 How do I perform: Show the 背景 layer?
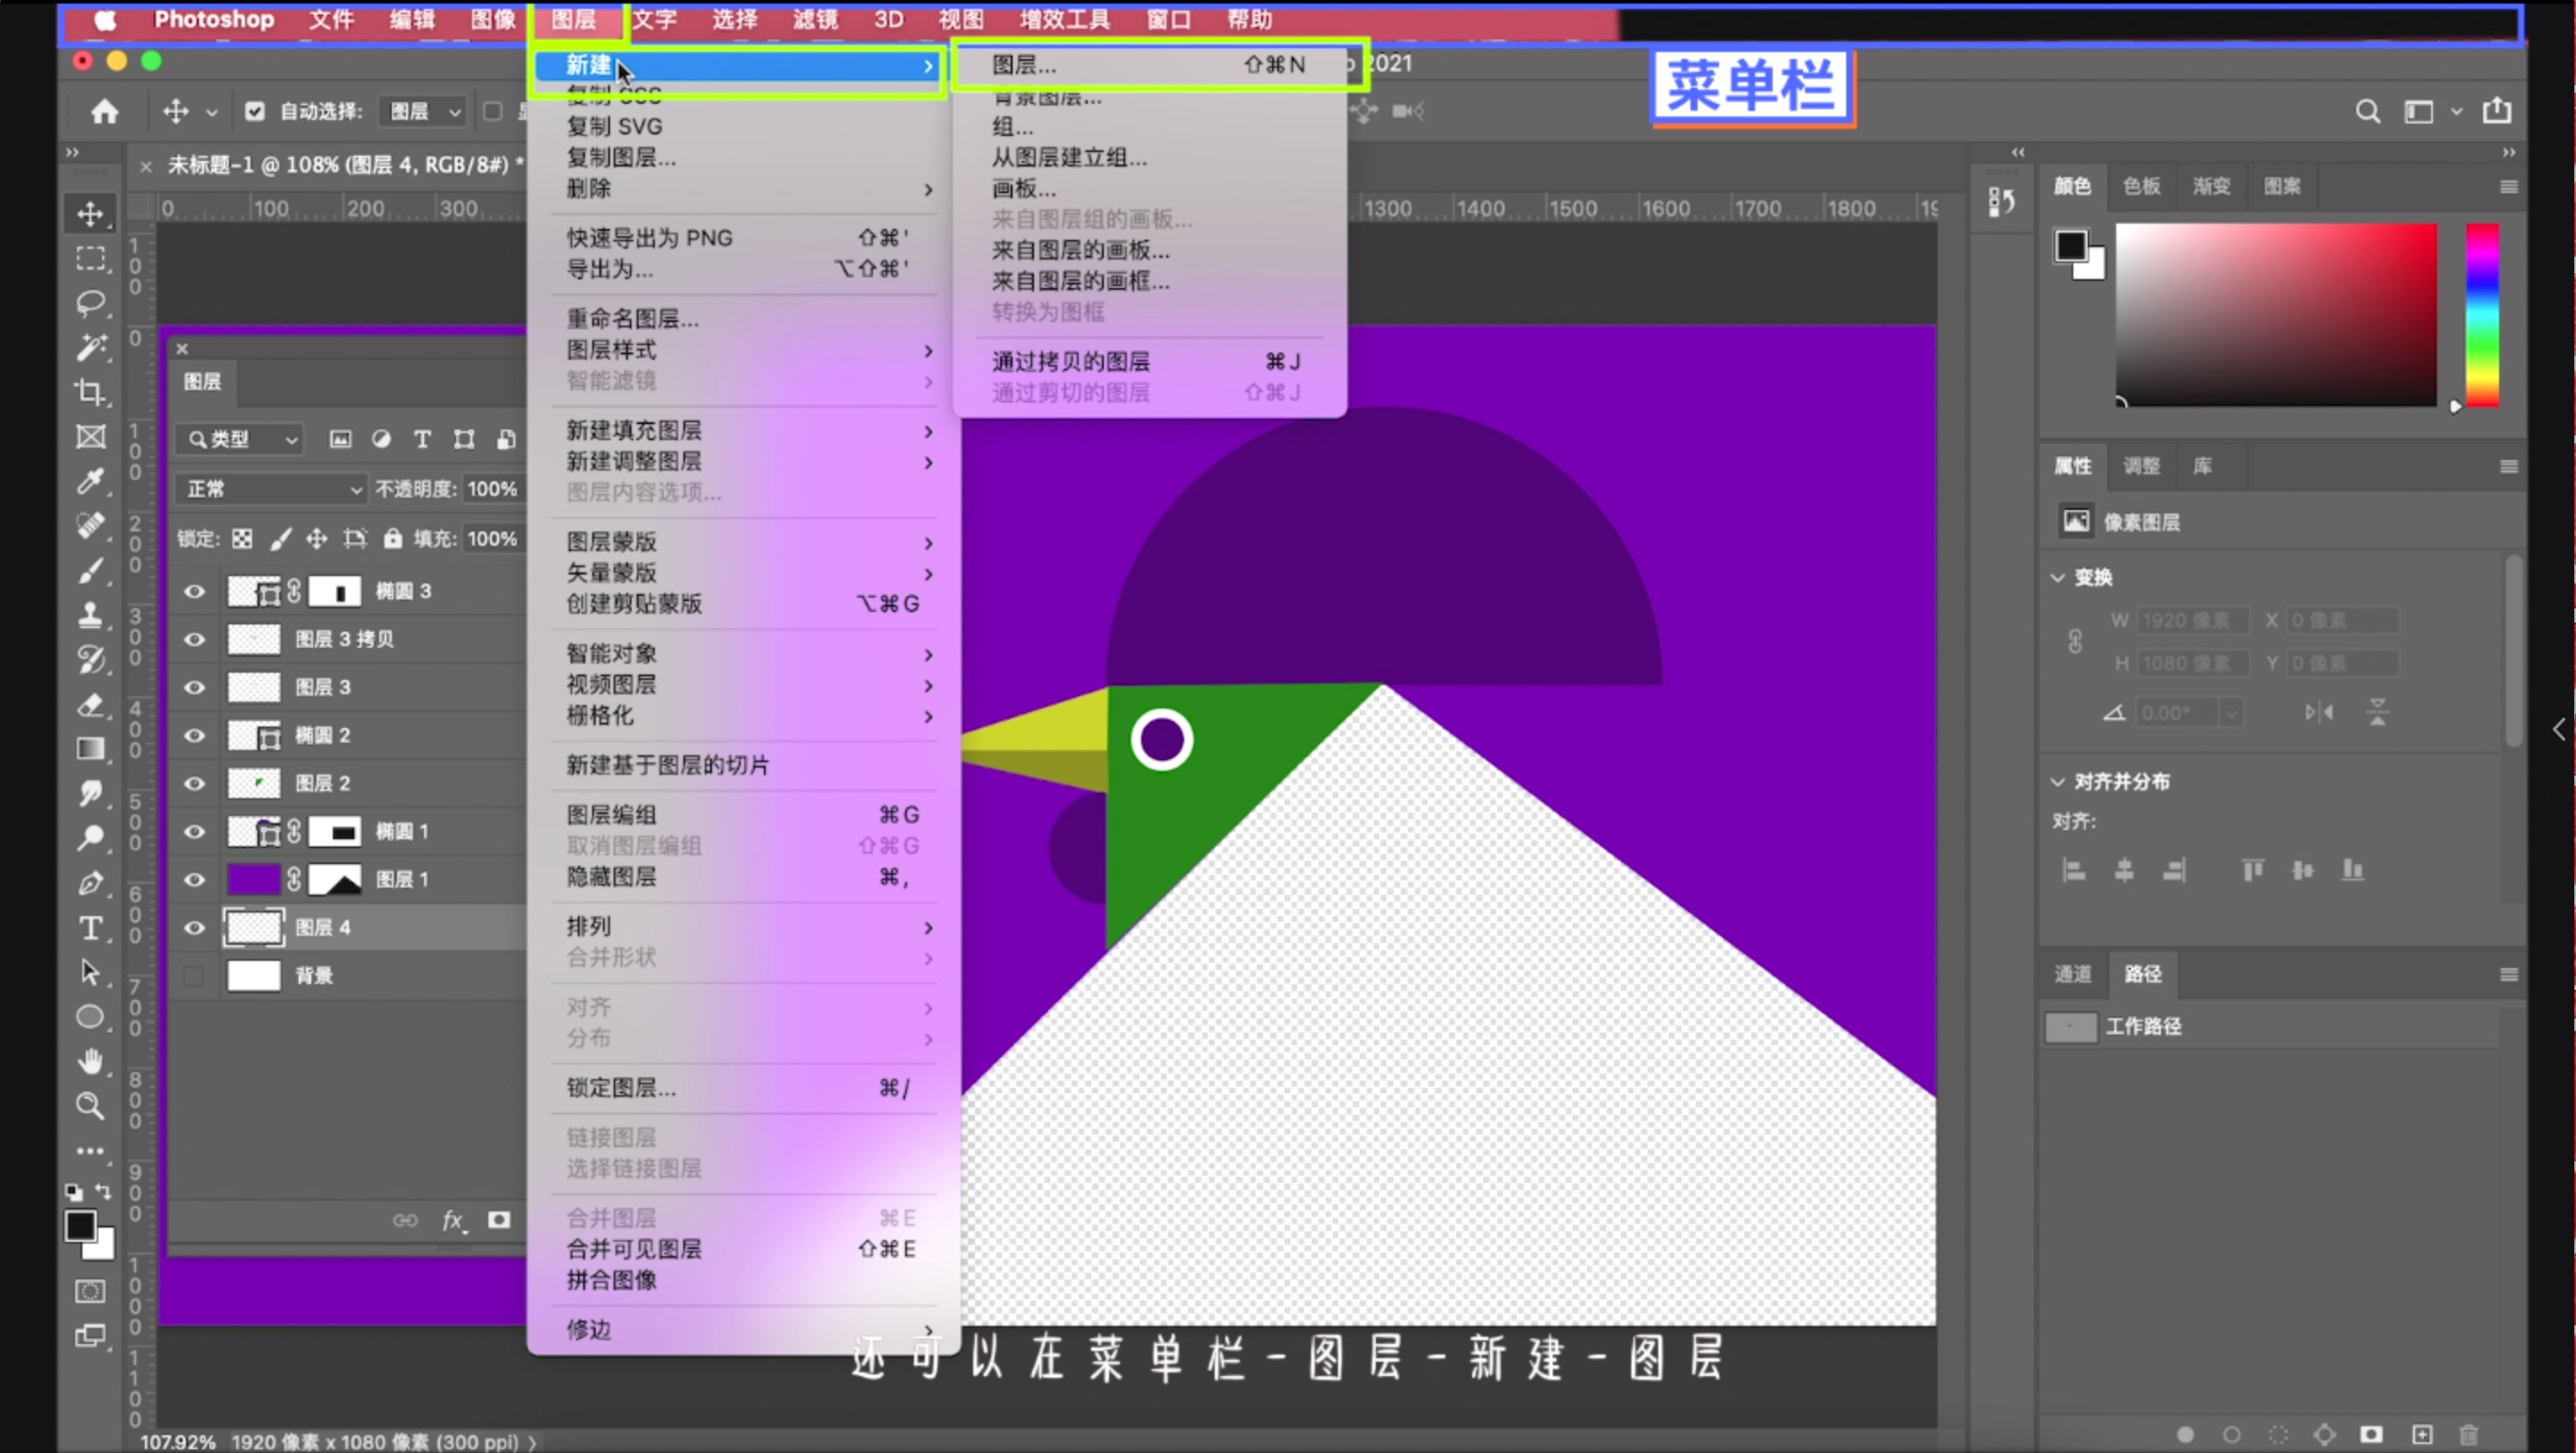click(194, 976)
